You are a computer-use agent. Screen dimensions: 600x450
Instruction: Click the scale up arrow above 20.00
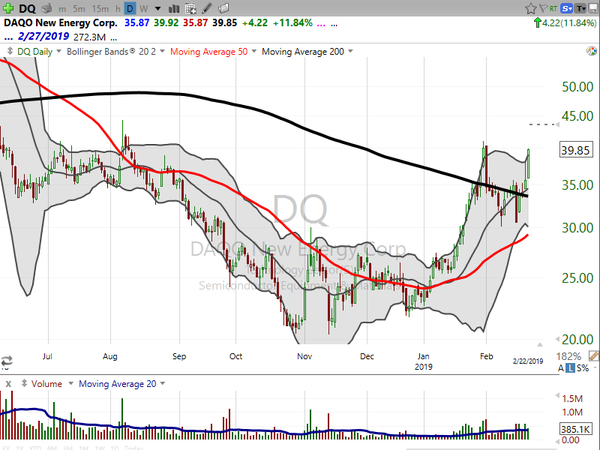coord(540,344)
